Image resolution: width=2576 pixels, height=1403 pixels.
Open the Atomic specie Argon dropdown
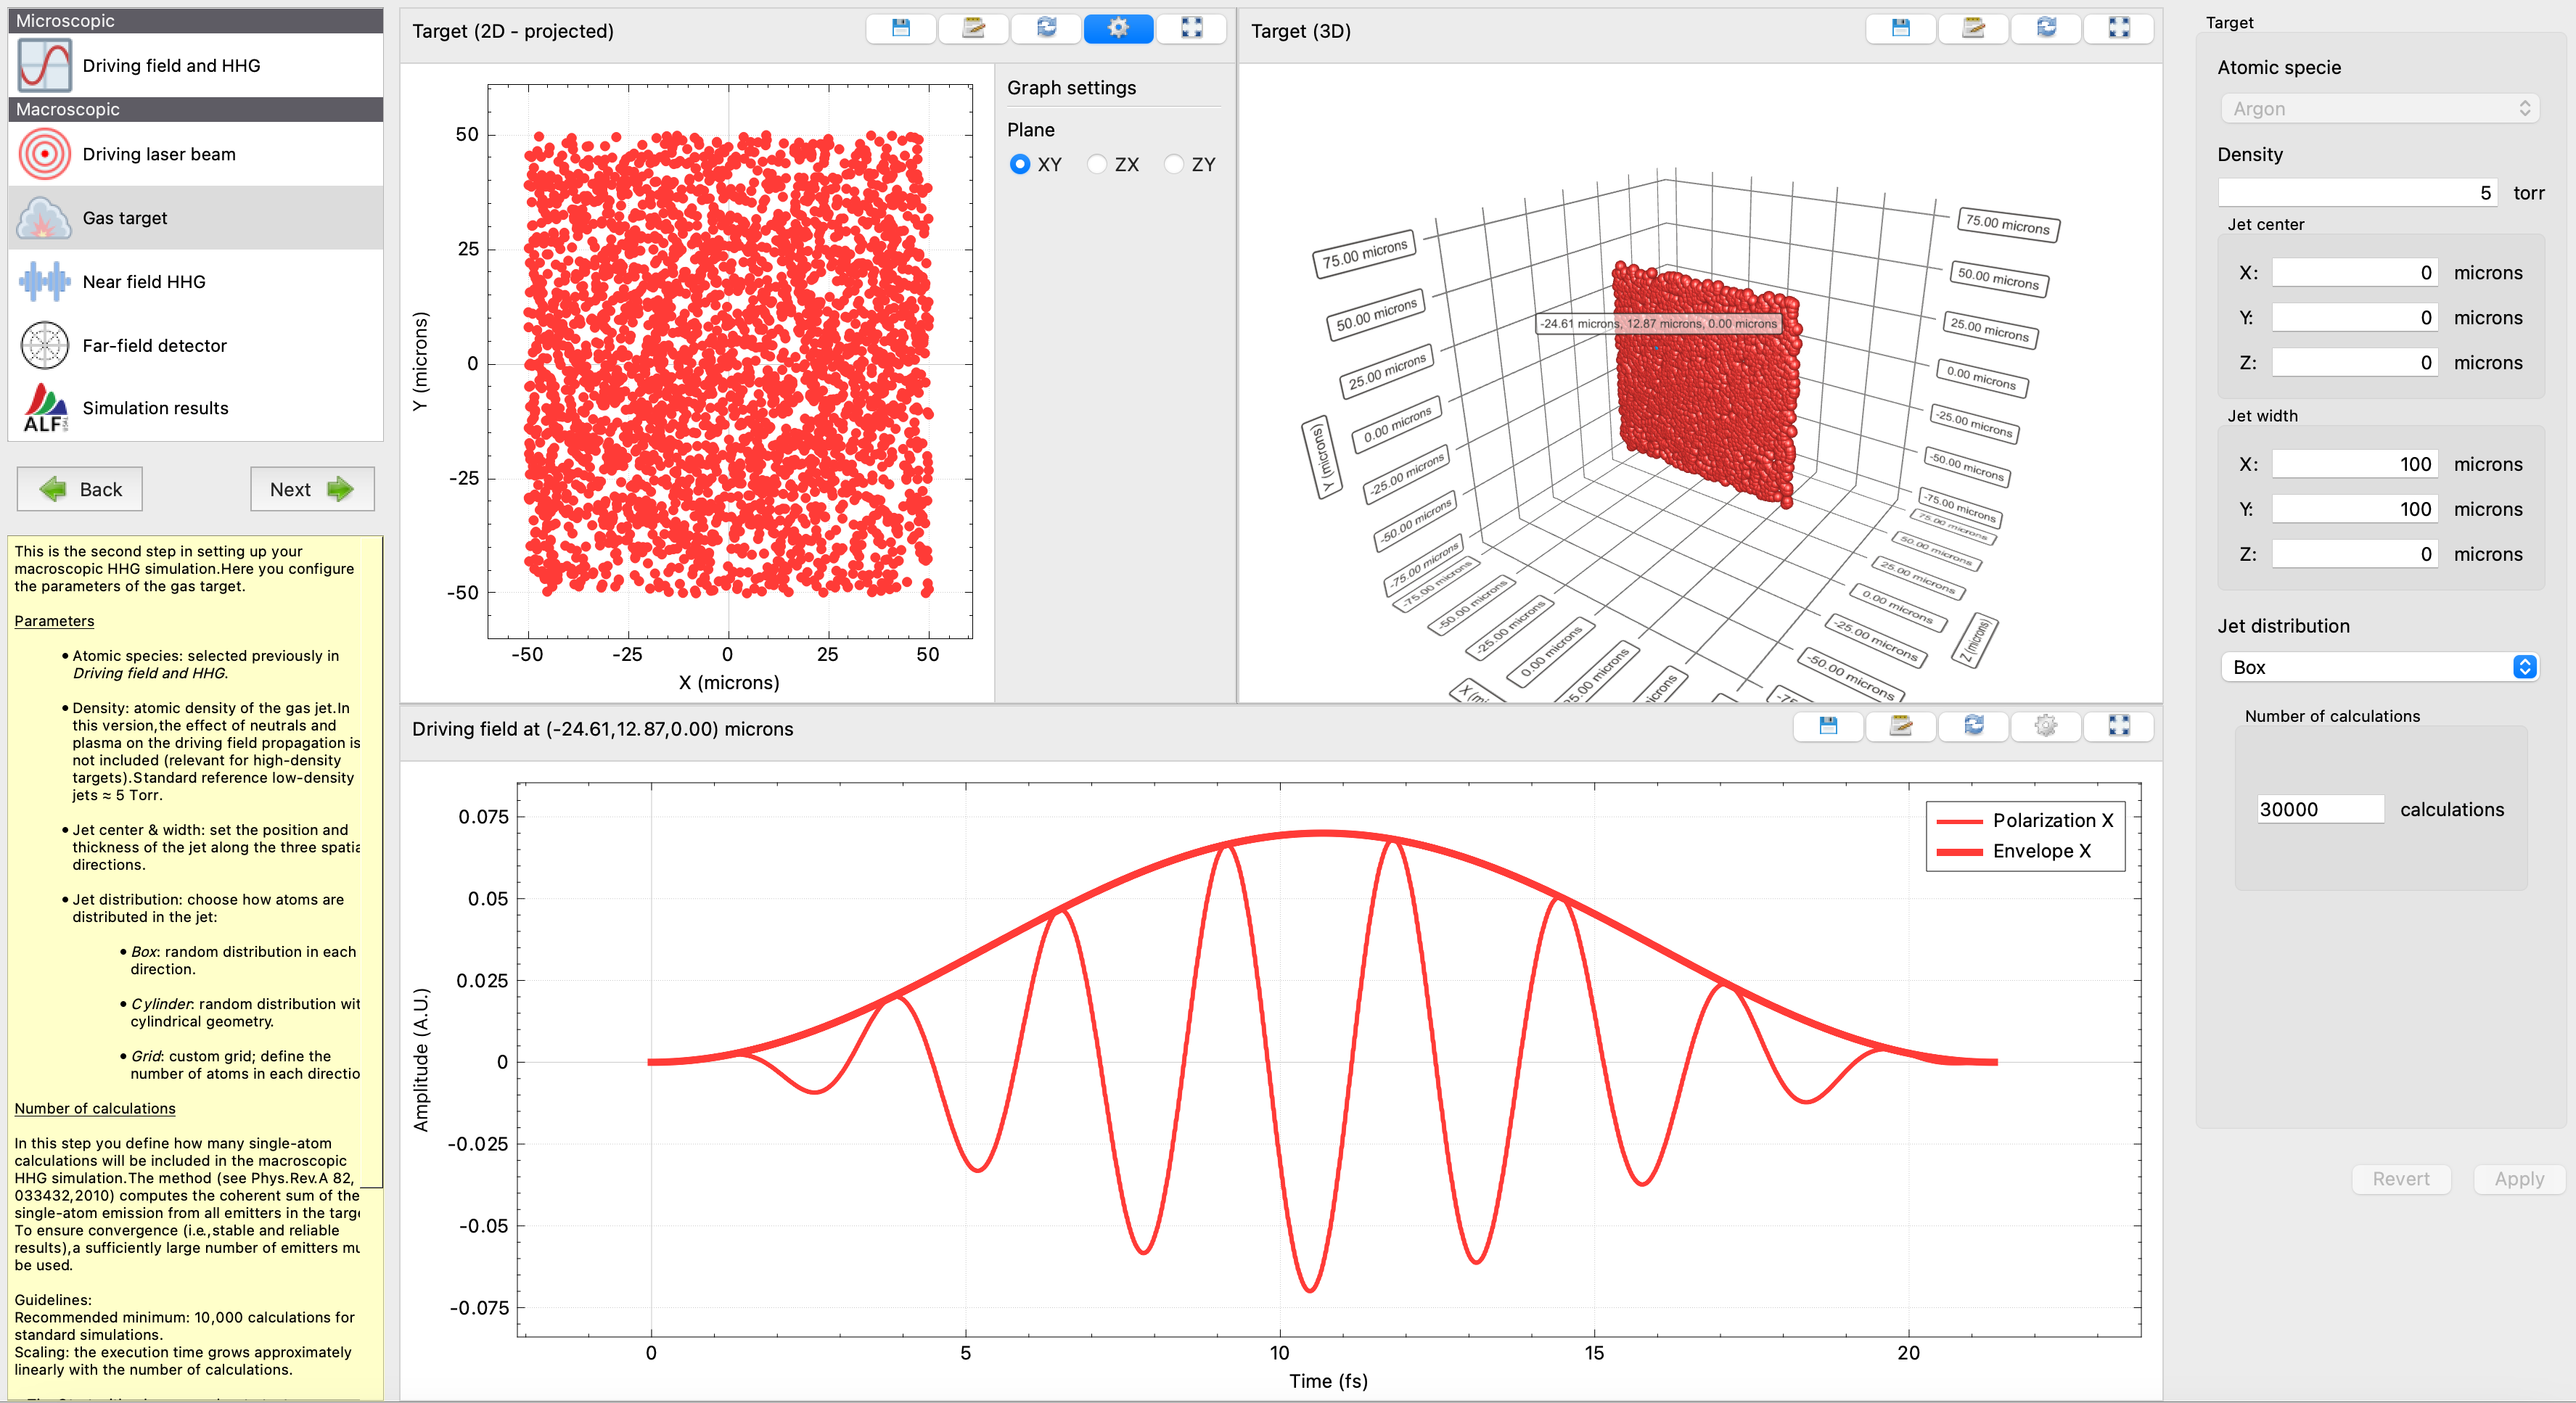coord(2379,109)
